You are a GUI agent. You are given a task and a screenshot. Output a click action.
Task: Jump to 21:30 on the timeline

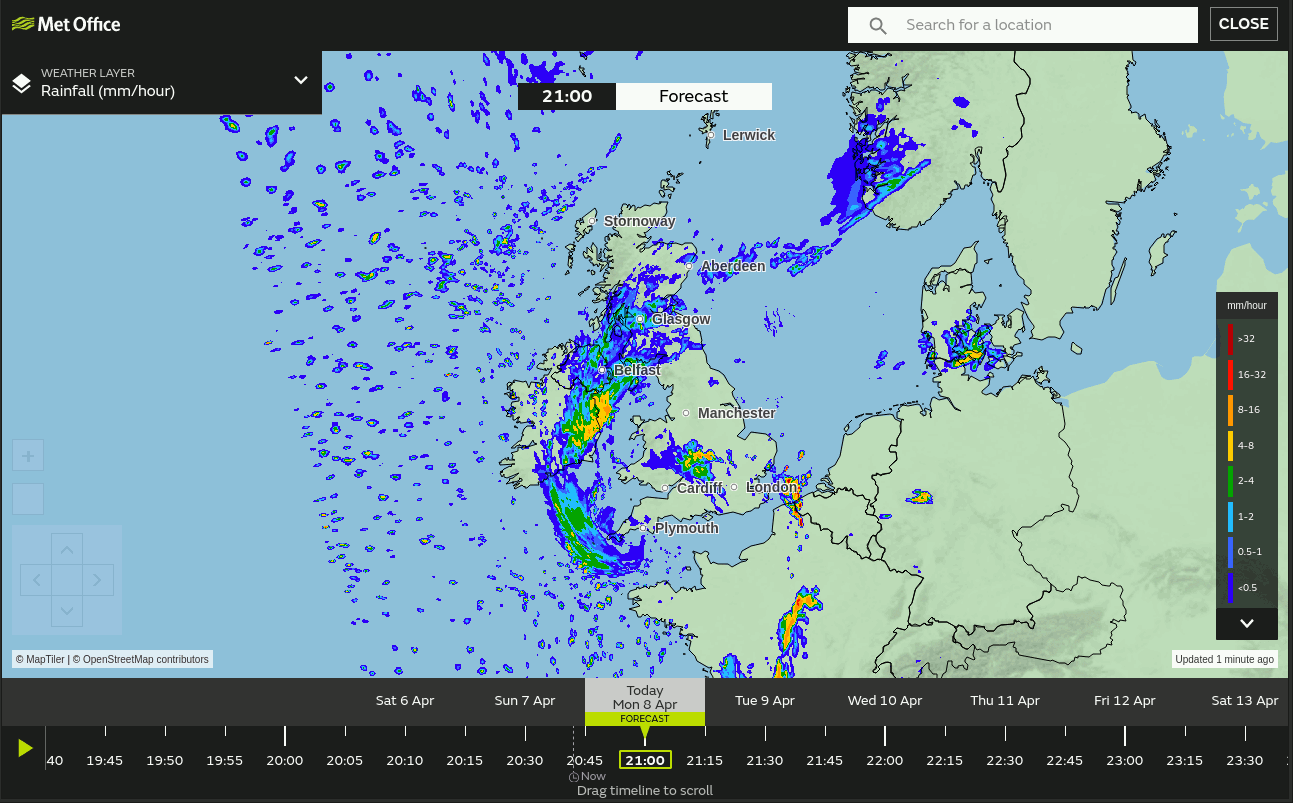[x=765, y=760]
